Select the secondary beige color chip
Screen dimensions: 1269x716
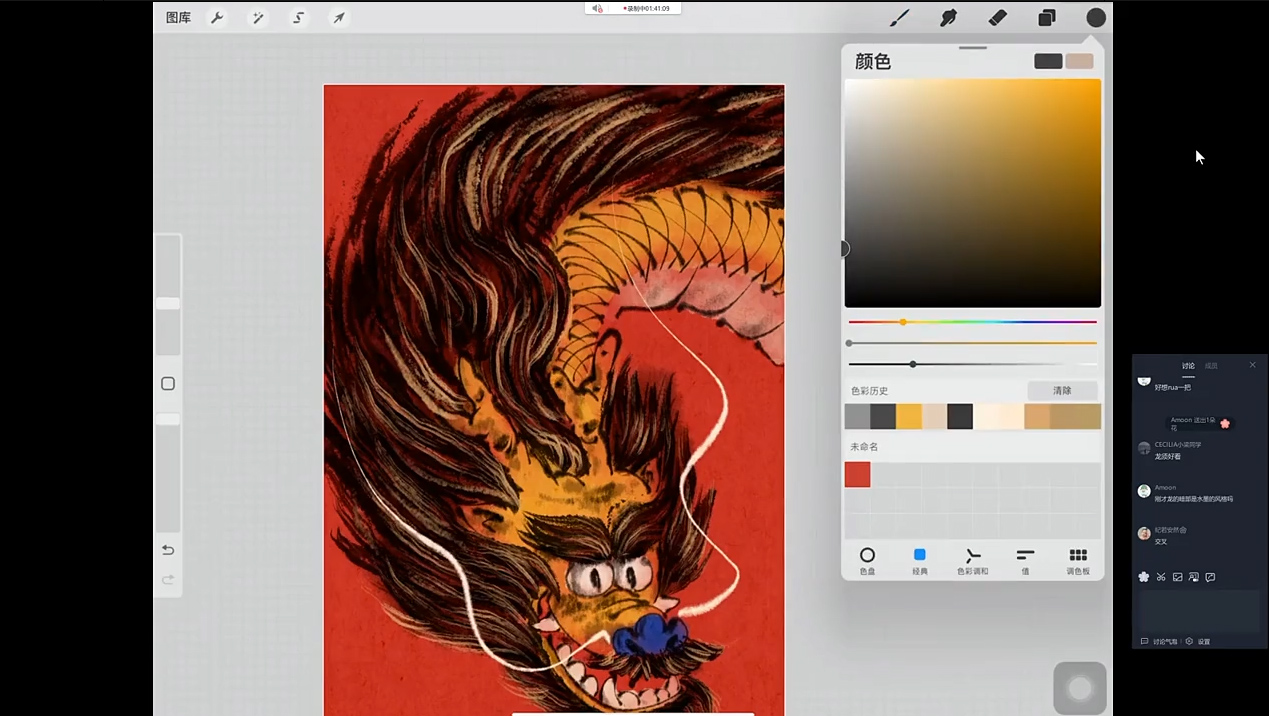(1079, 61)
